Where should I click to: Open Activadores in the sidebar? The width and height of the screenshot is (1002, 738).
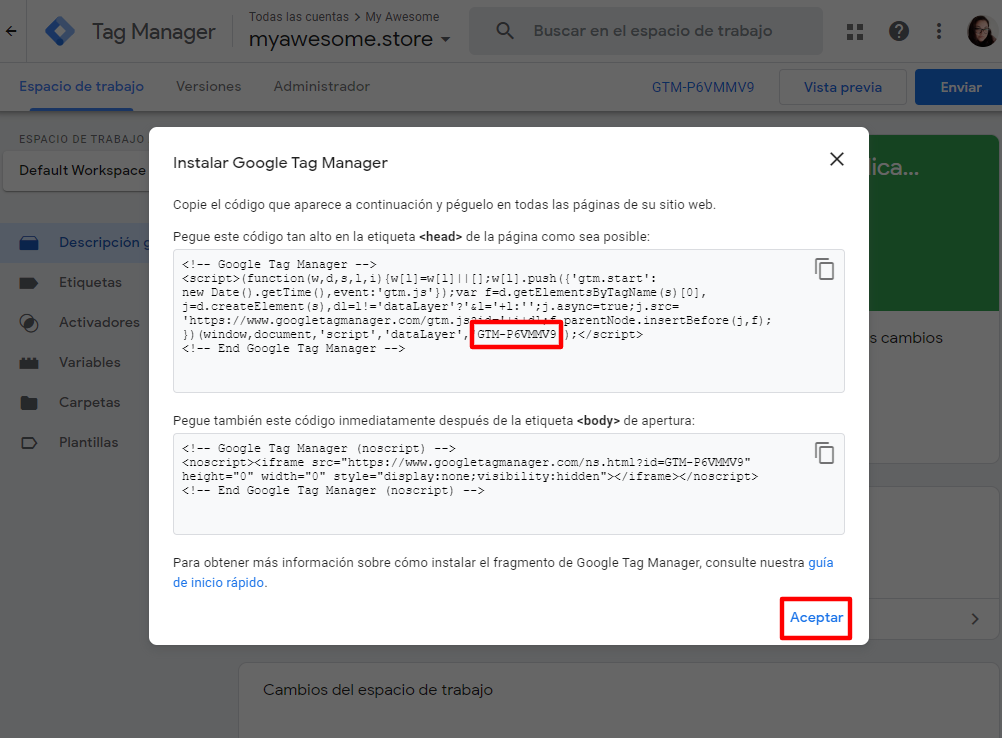pyautogui.click(x=99, y=322)
